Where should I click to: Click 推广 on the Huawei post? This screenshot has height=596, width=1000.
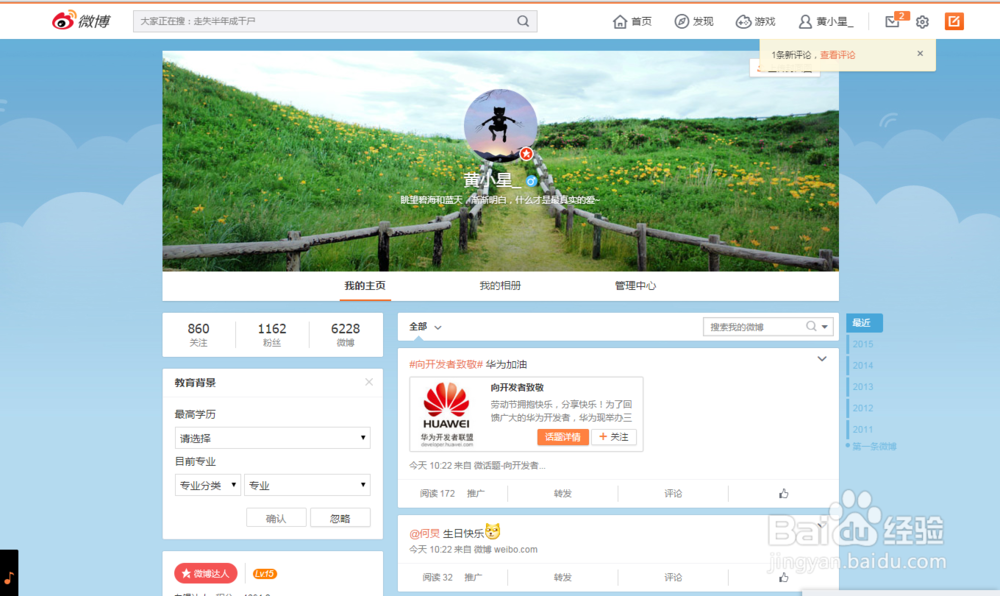tap(475, 493)
